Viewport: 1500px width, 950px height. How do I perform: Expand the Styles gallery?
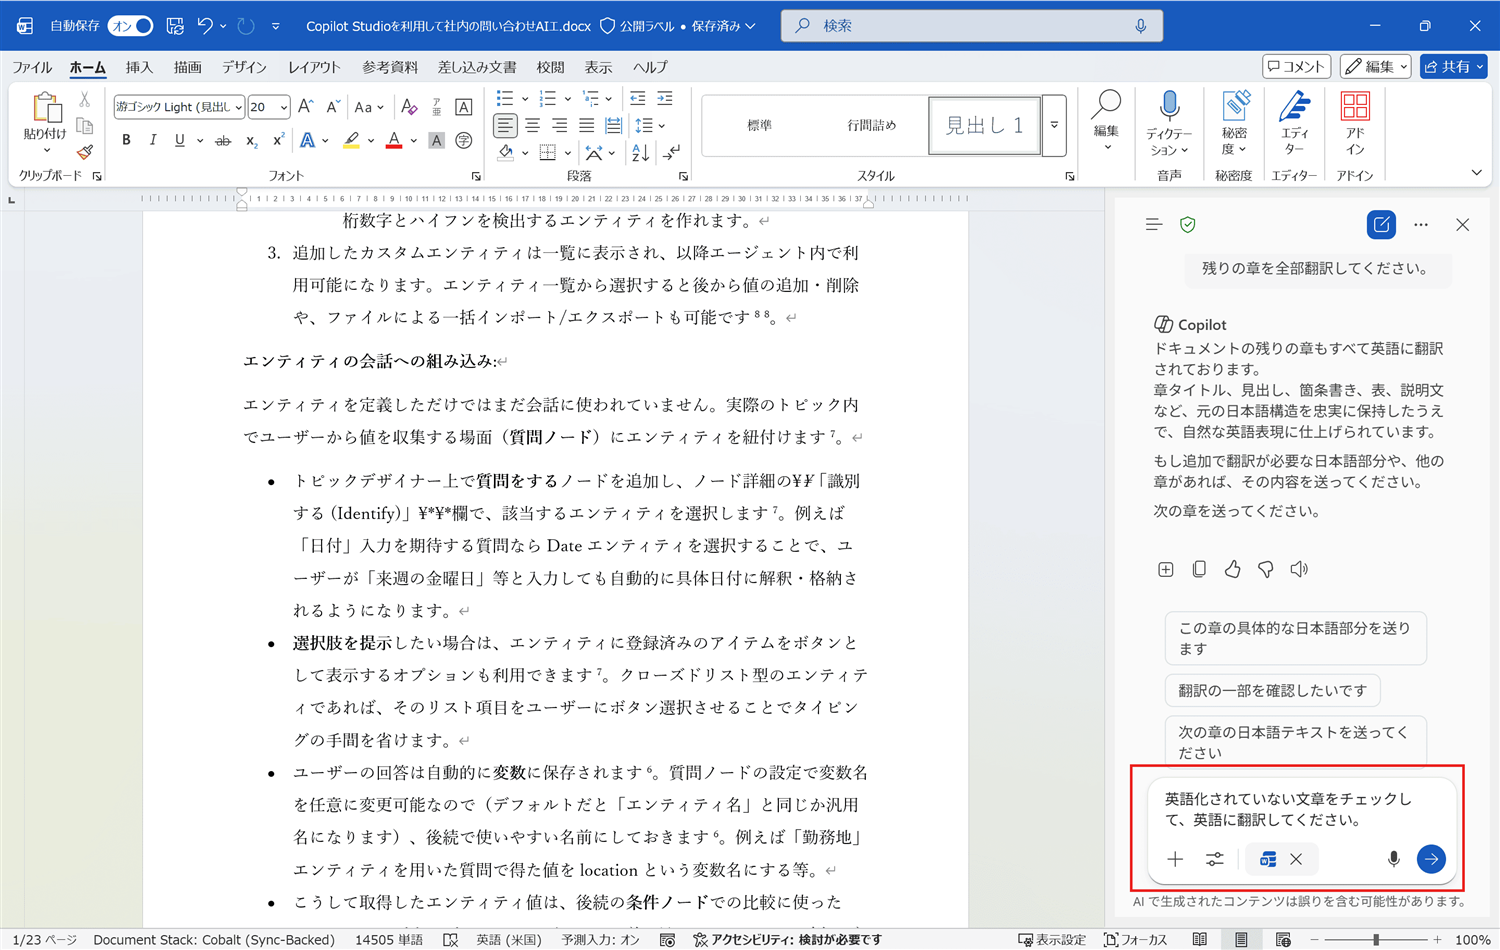[1054, 125]
